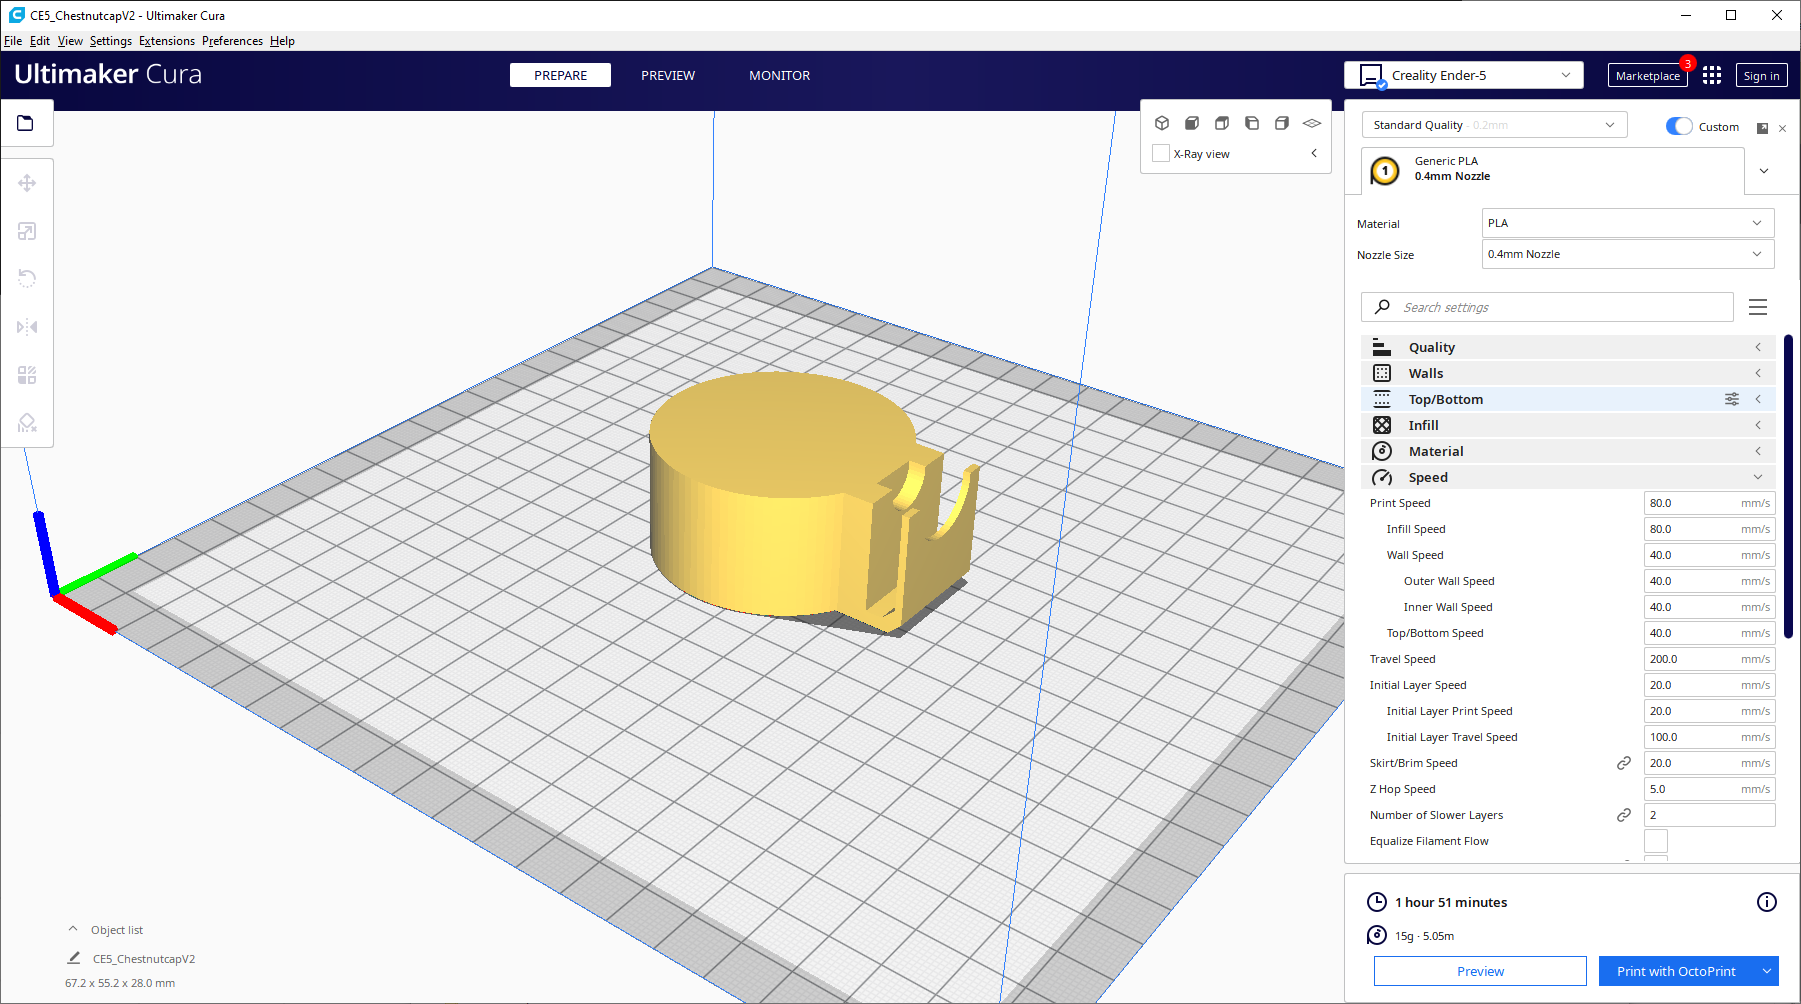The image size is (1801, 1004).
Task: Expand the Material settings category
Action: [x=1567, y=451]
